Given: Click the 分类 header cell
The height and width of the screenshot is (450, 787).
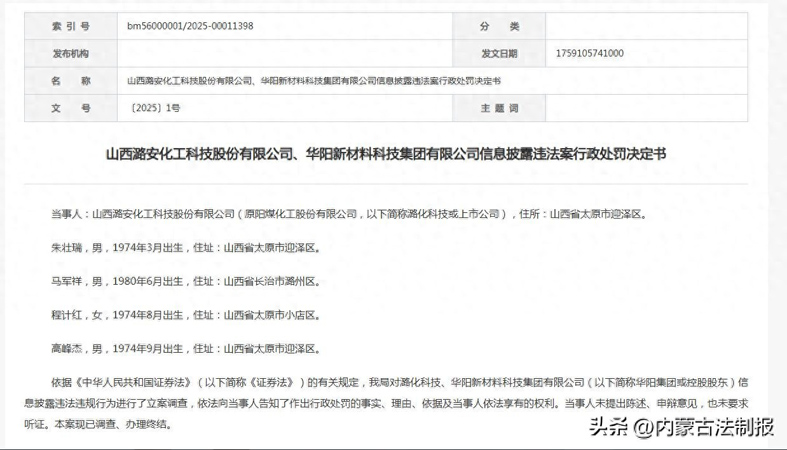Looking at the screenshot, I should (x=499, y=26).
